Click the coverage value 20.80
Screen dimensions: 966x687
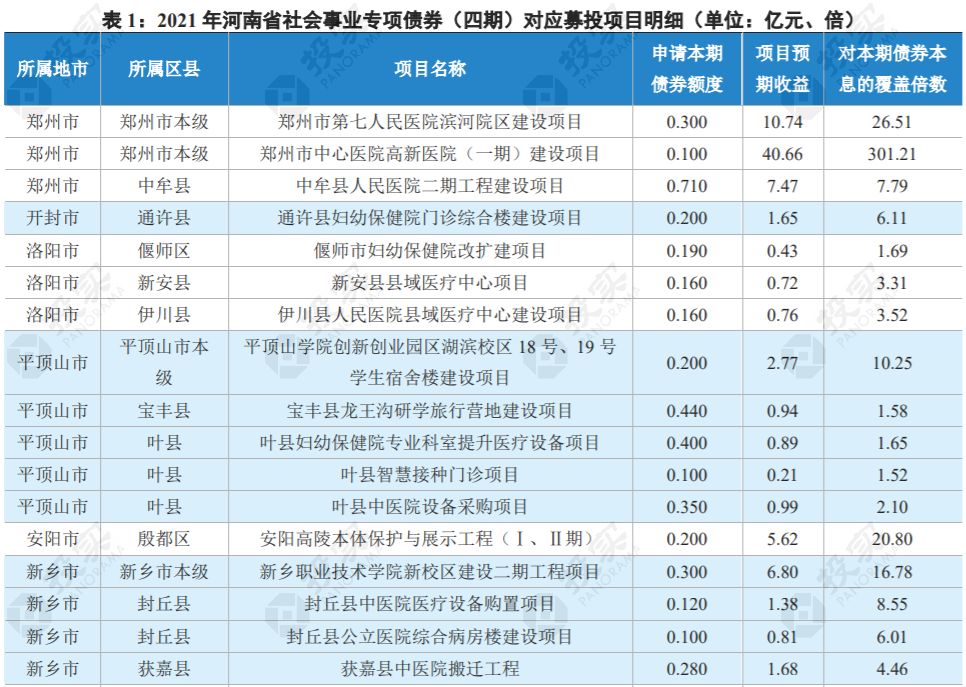(892, 539)
